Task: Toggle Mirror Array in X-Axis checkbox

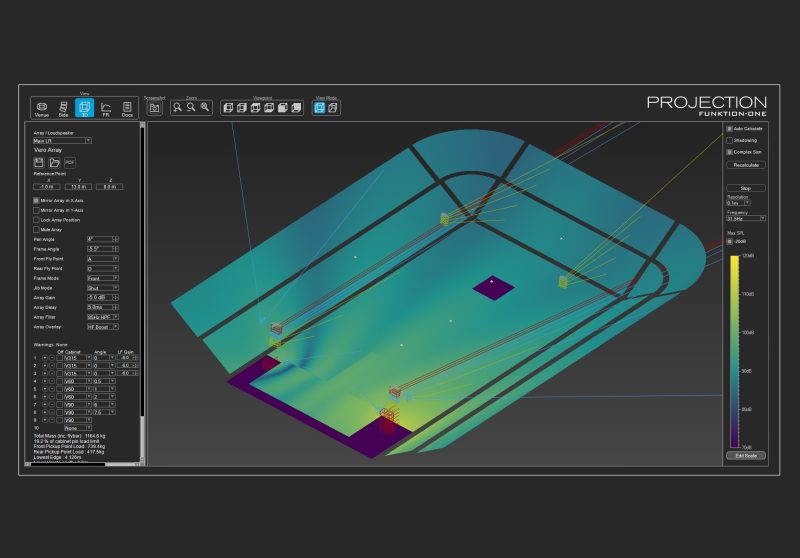Action: 37,201
